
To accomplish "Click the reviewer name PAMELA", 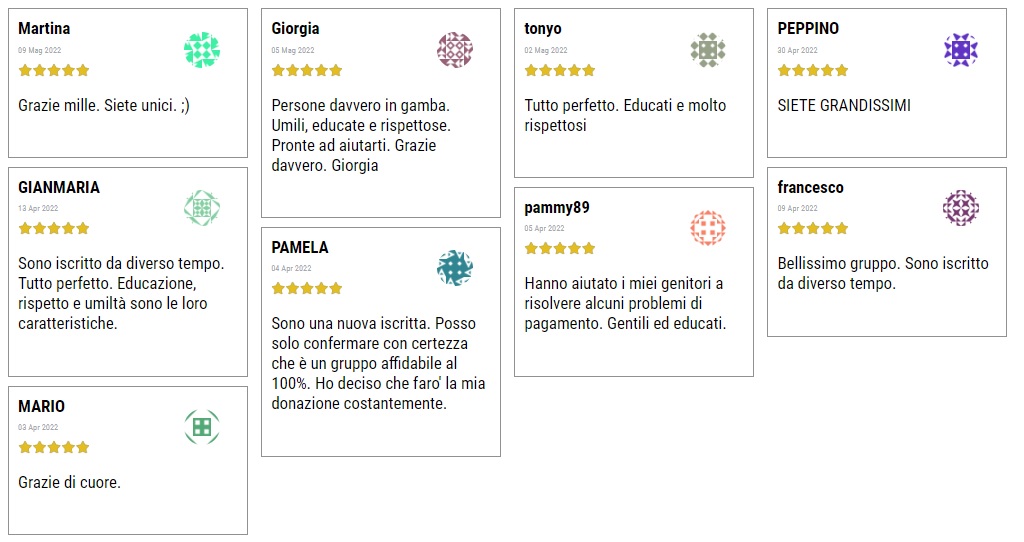I will 300,248.
